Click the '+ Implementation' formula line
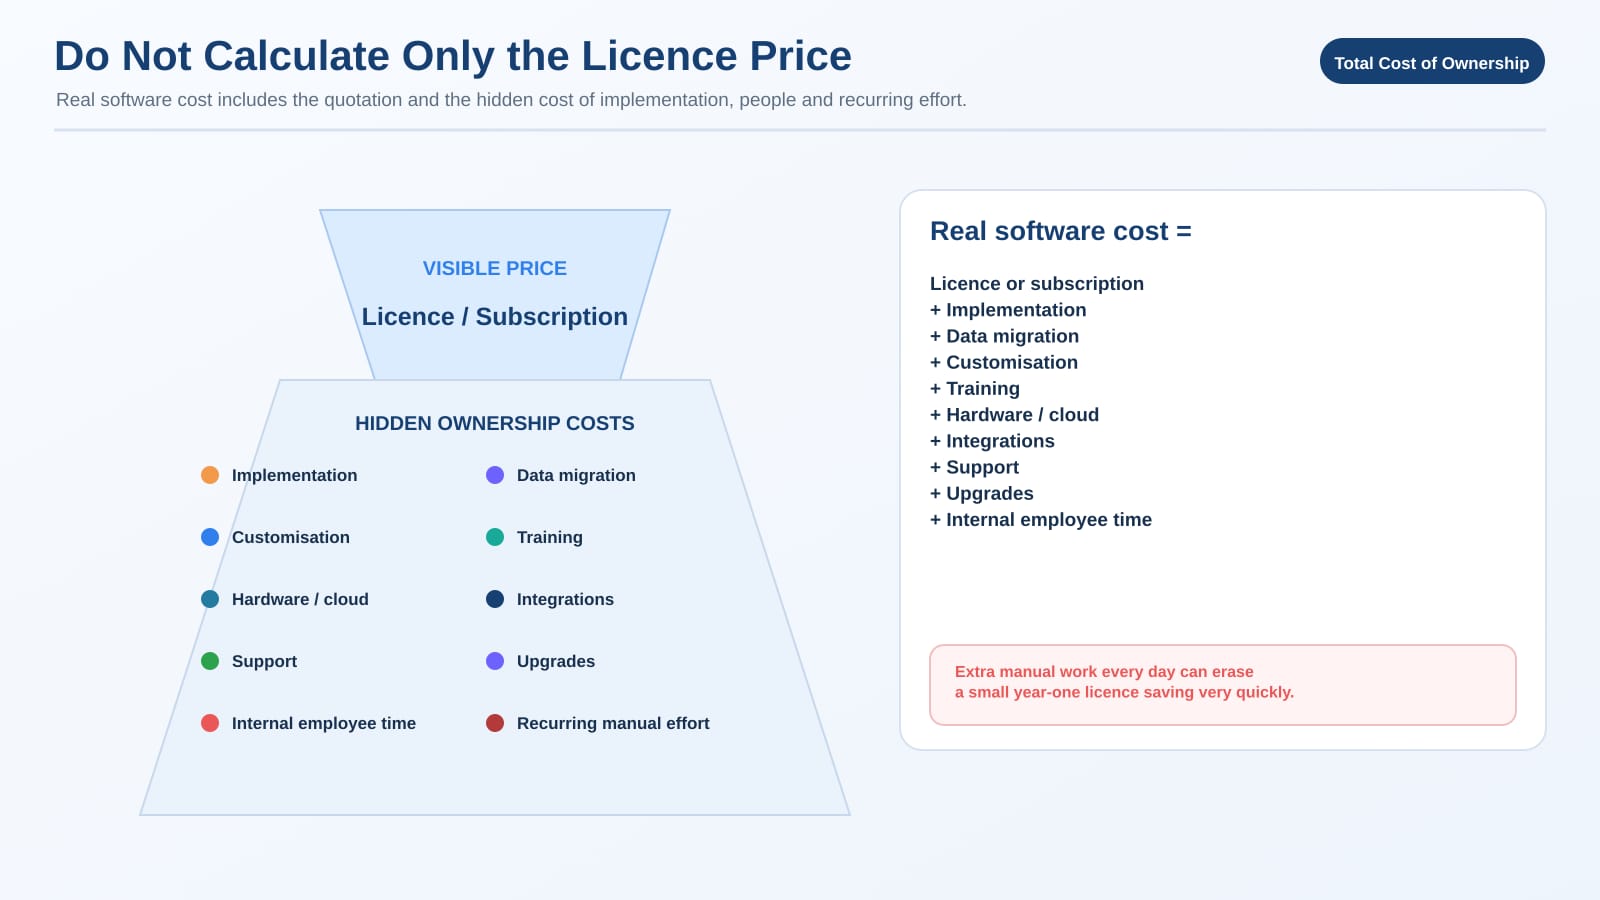The image size is (1600, 900). pos(1008,310)
